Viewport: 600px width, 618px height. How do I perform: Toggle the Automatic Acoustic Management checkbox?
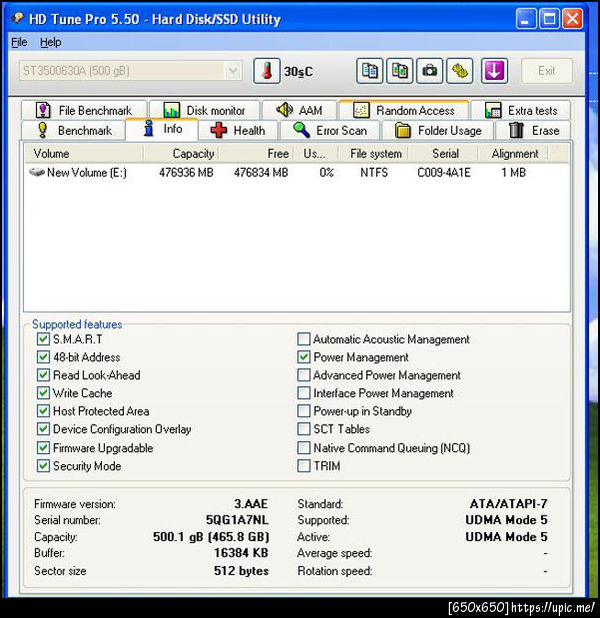(304, 339)
